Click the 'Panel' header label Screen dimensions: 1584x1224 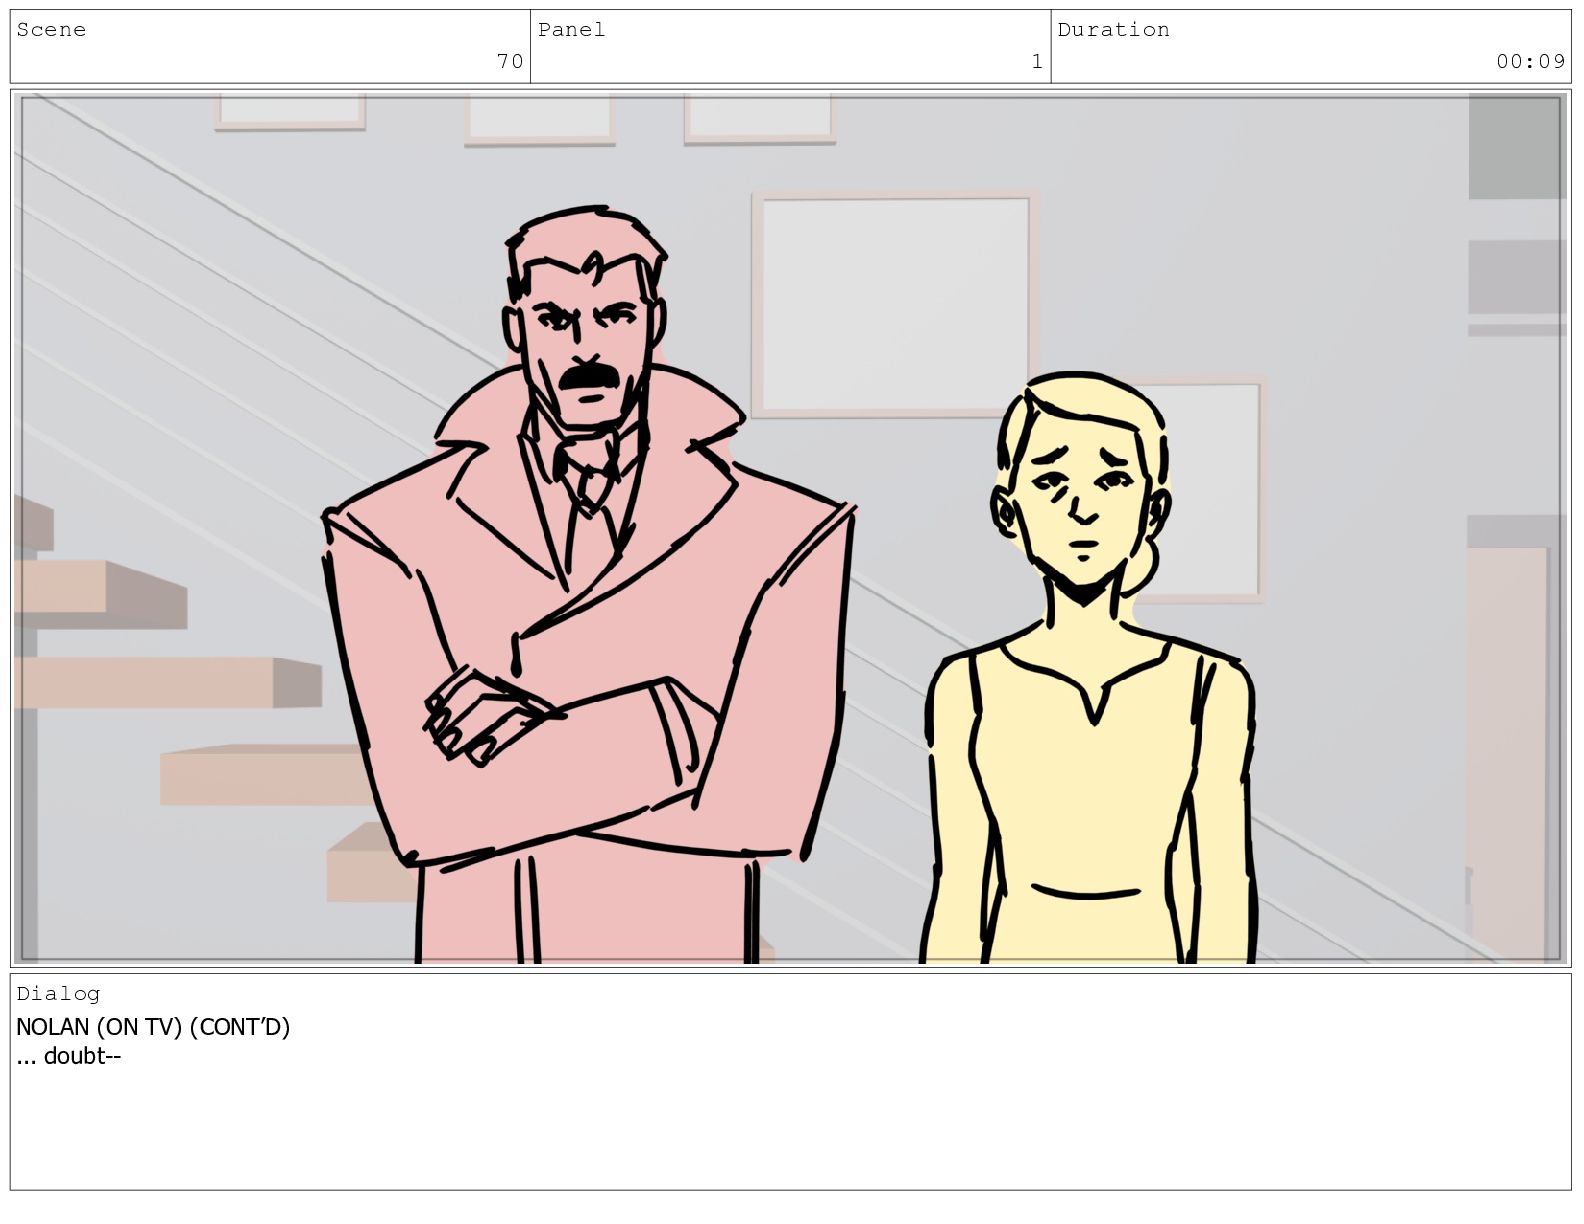pyautogui.click(x=571, y=30)
